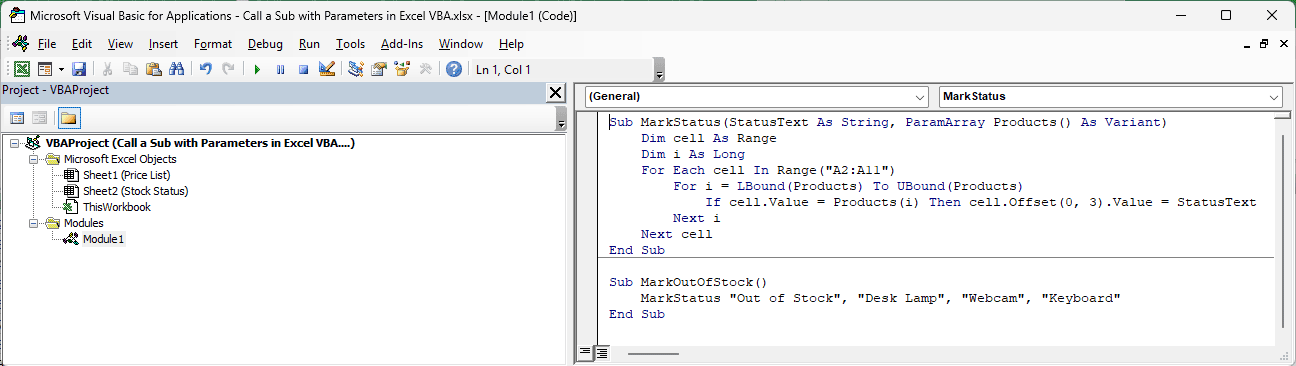
Task: Click Full Module View button at bottom
Action: (602, 353)
